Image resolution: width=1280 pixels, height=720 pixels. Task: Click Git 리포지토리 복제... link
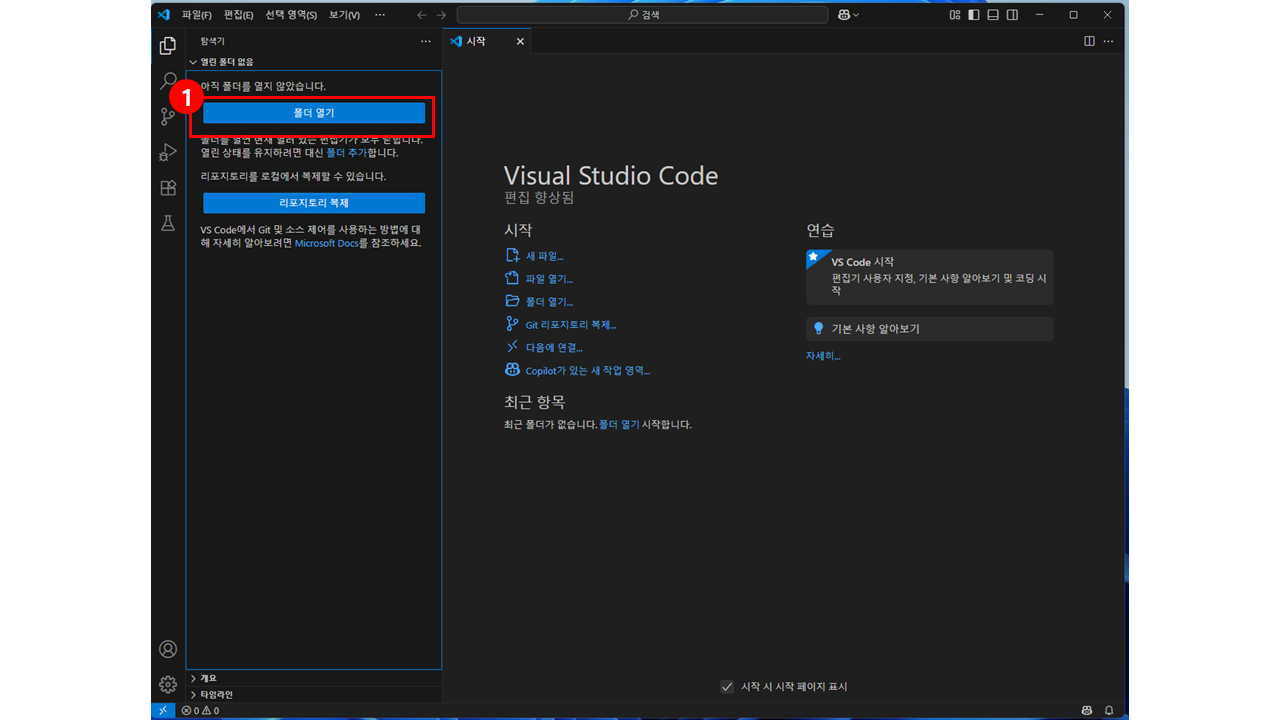coord(571,325)
